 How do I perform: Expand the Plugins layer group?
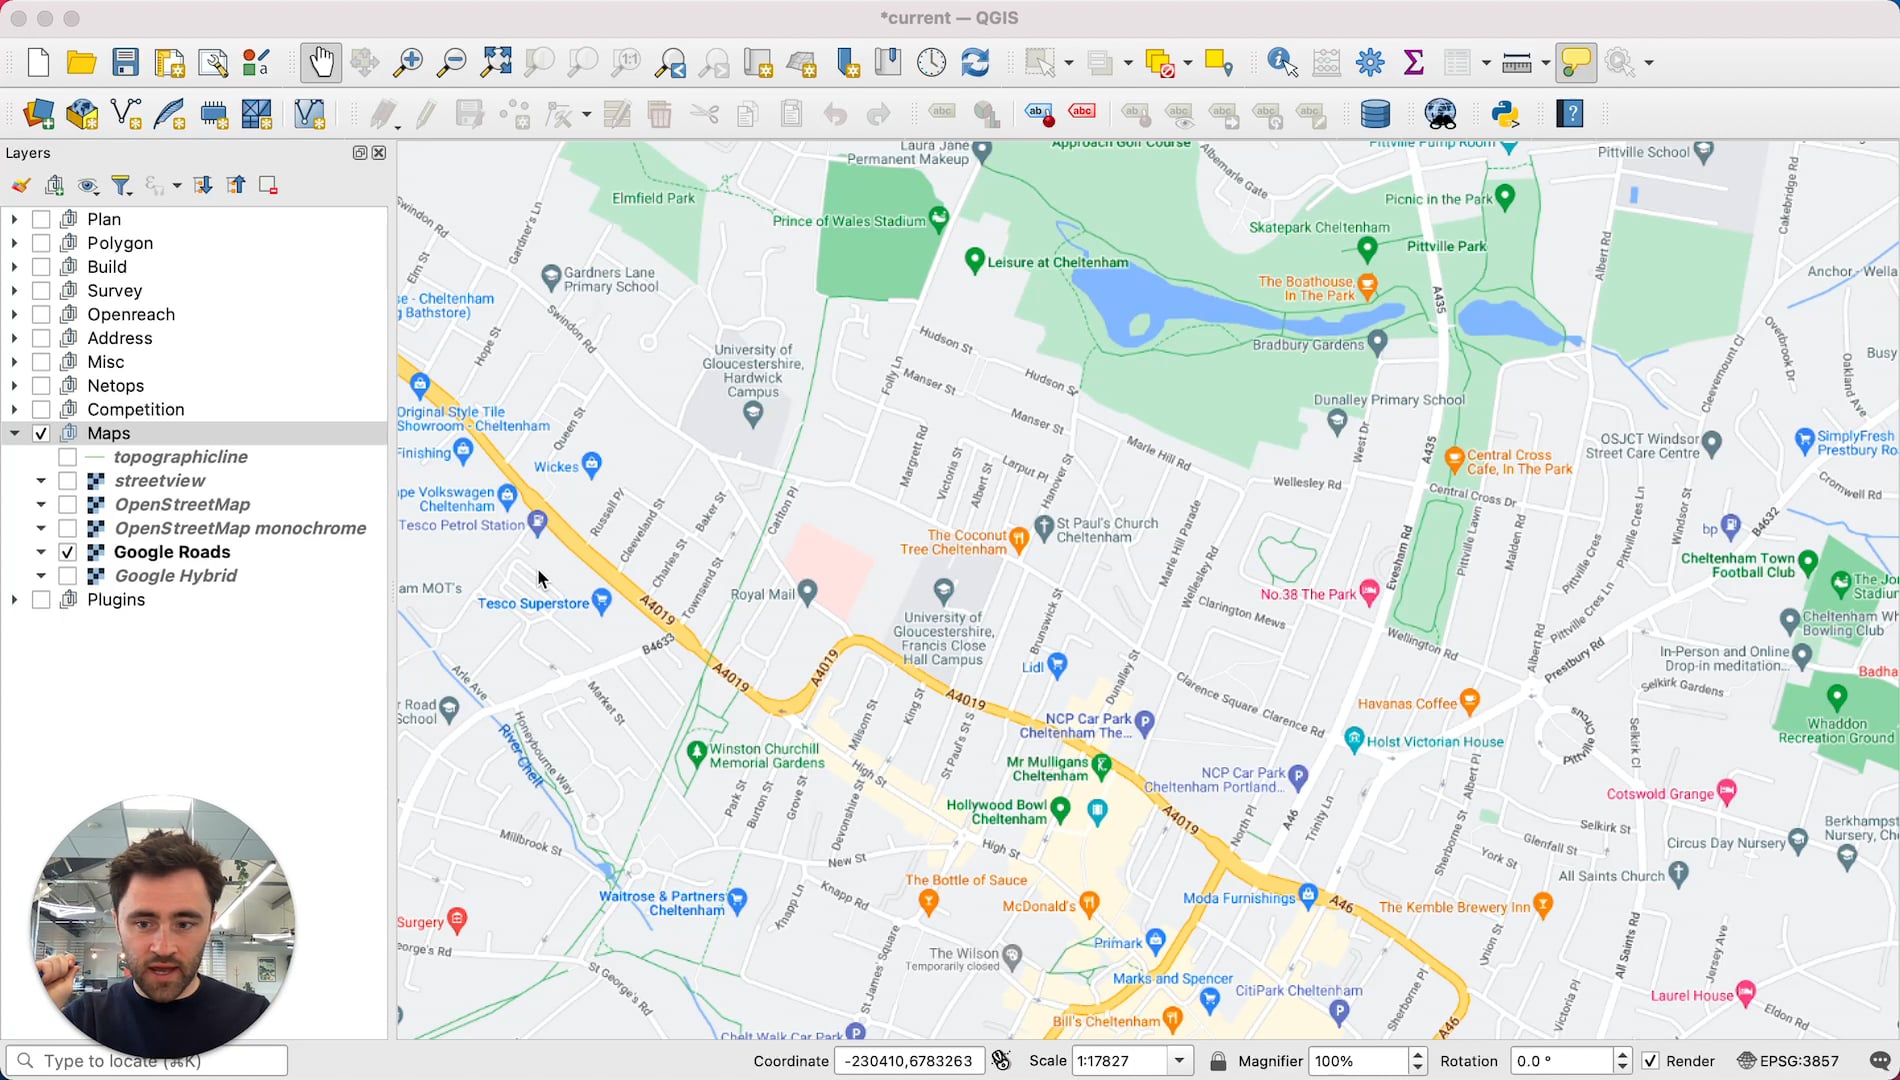pos(14,600)
